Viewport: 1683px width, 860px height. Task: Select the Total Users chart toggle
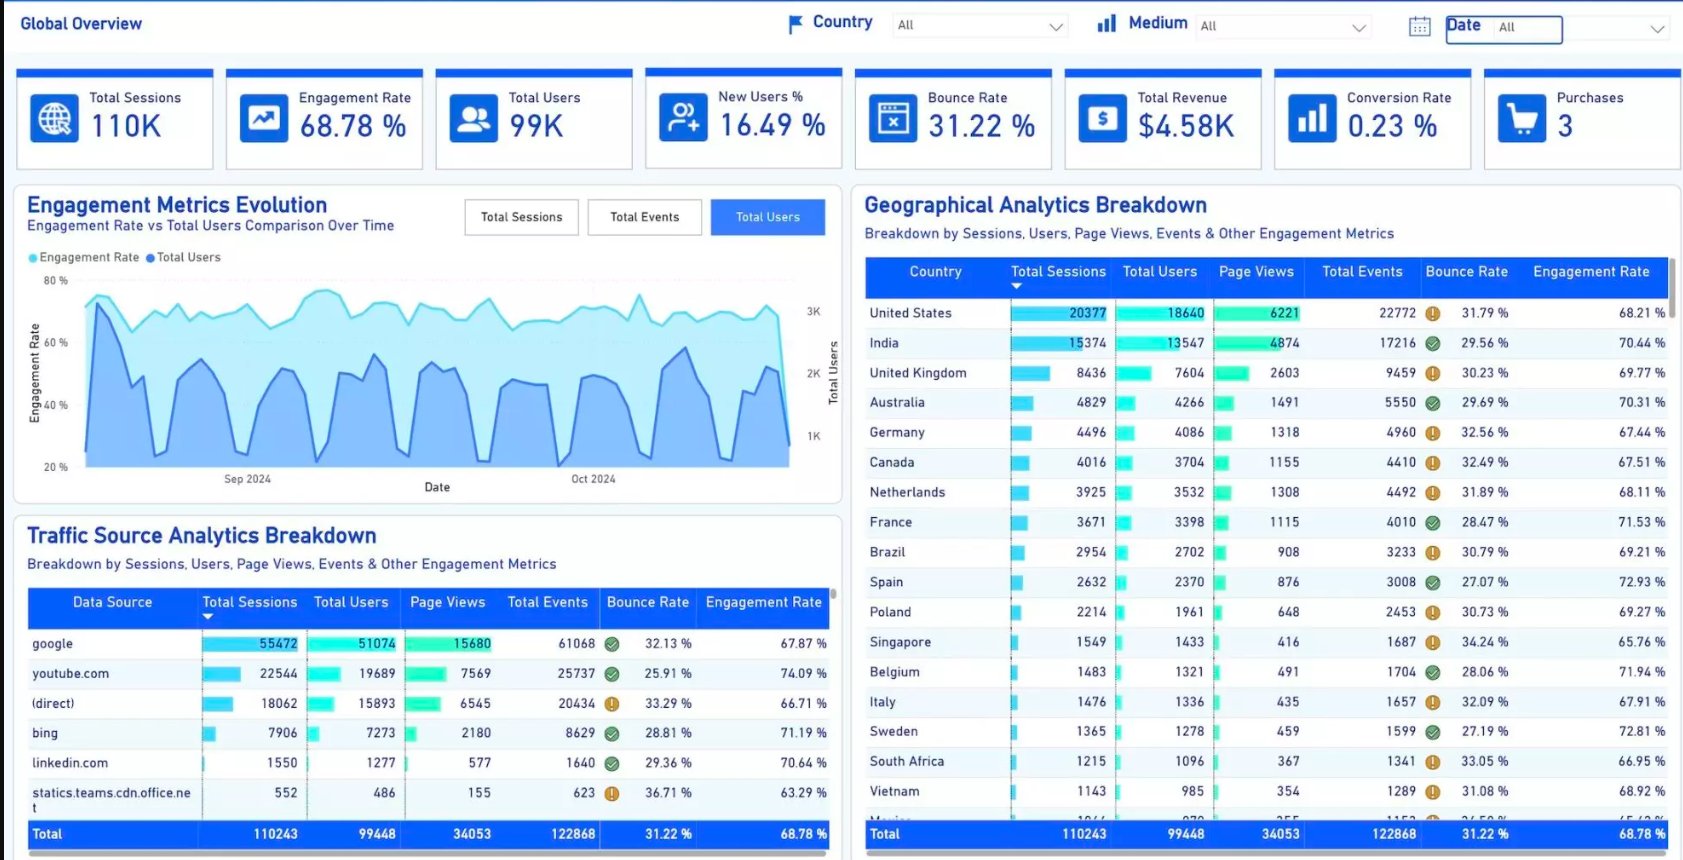(x=767, y=217)
